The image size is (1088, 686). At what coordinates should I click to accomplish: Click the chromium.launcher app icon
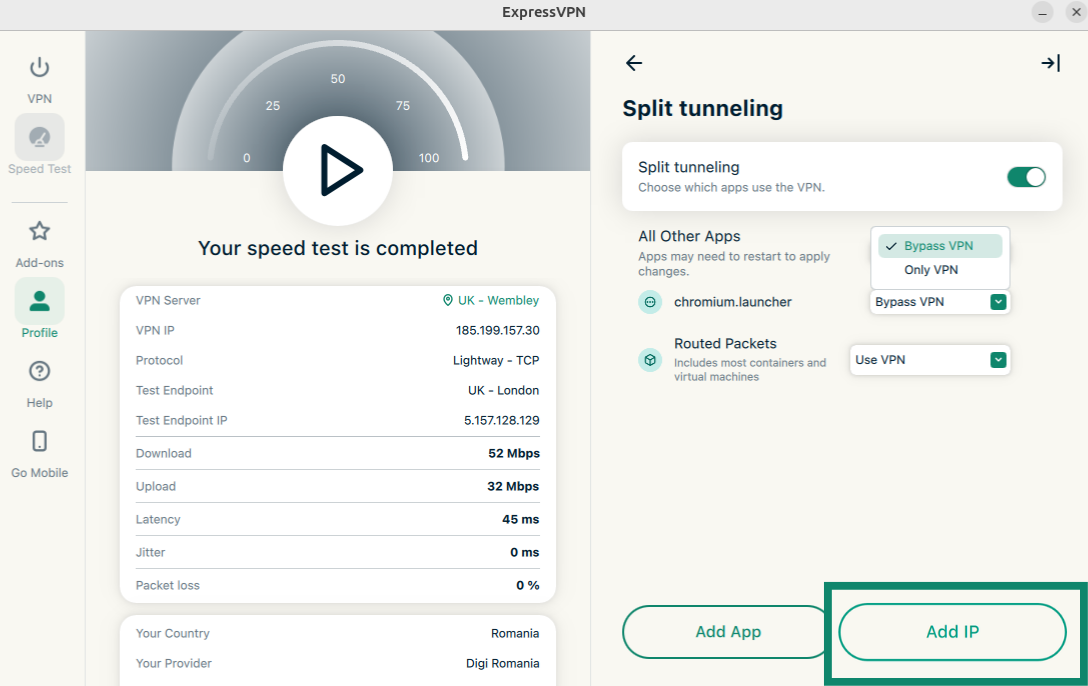650,302
